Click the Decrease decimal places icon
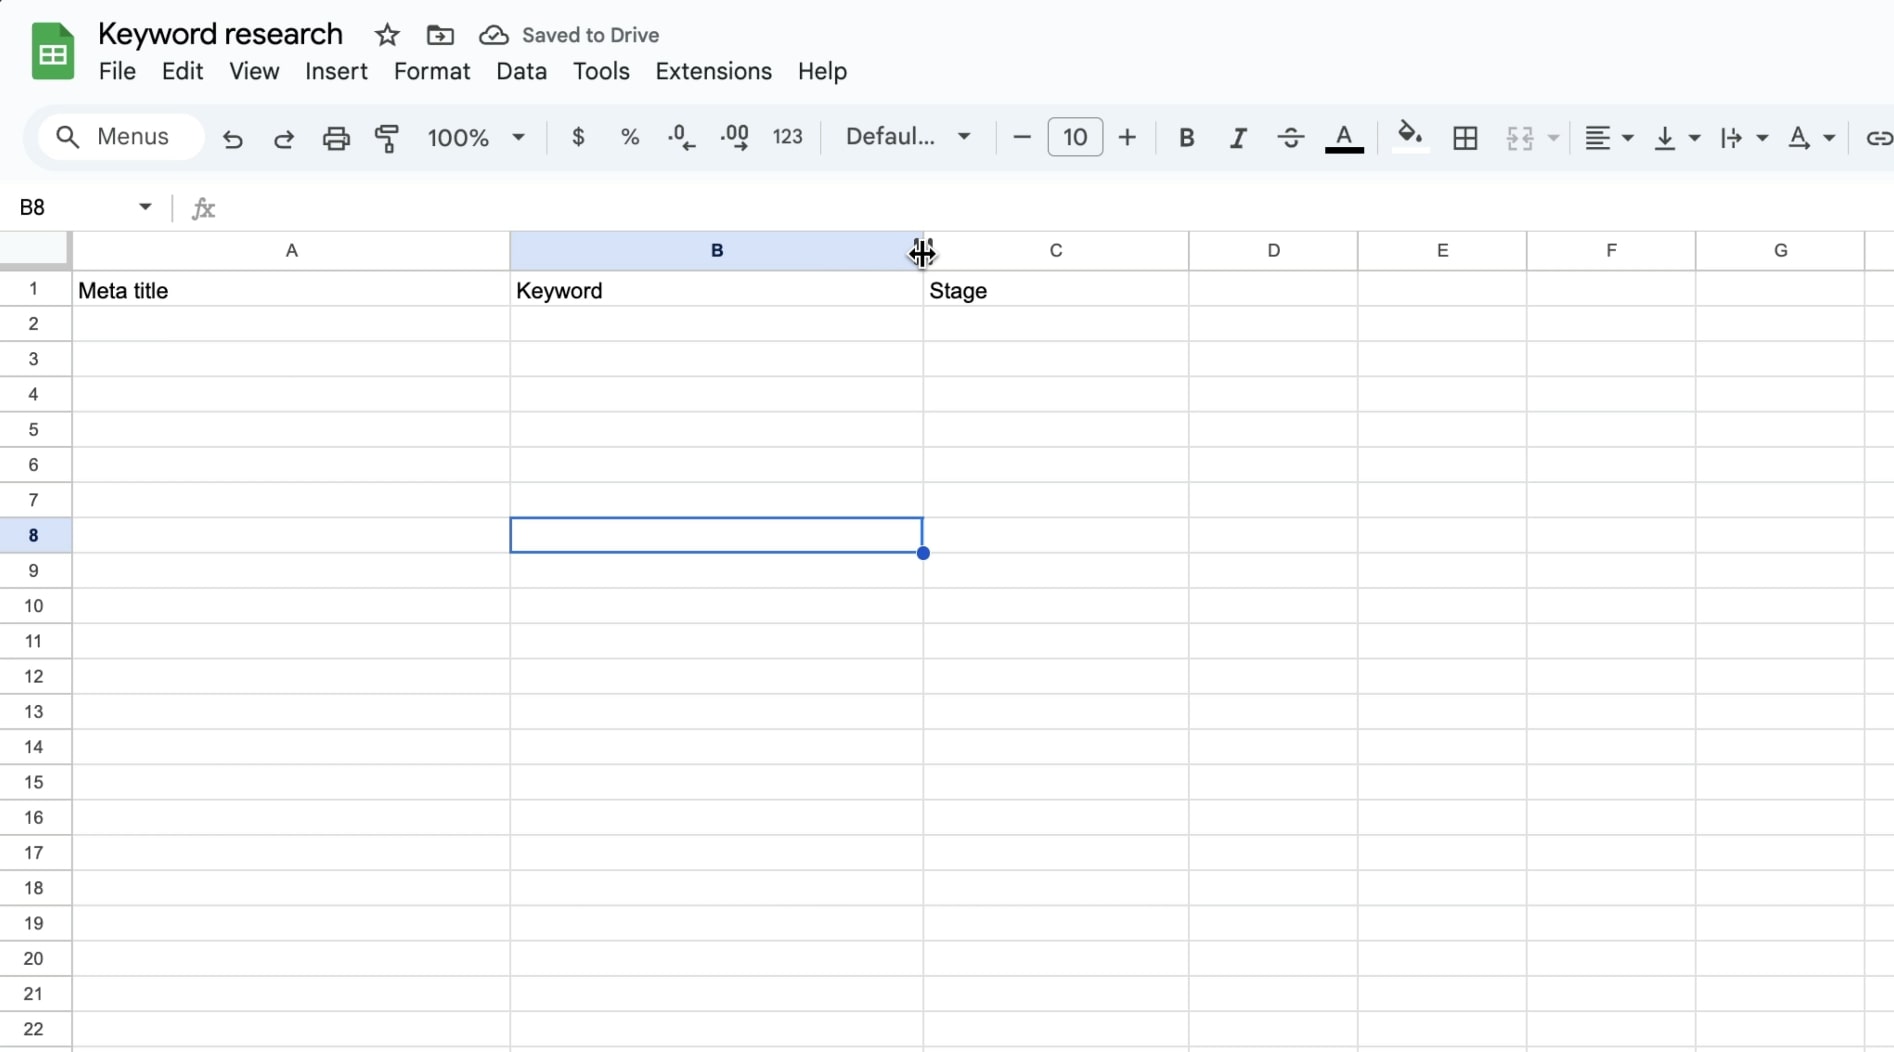The height and width of the screenshot is (1052, 1894). tap(681, 137)
